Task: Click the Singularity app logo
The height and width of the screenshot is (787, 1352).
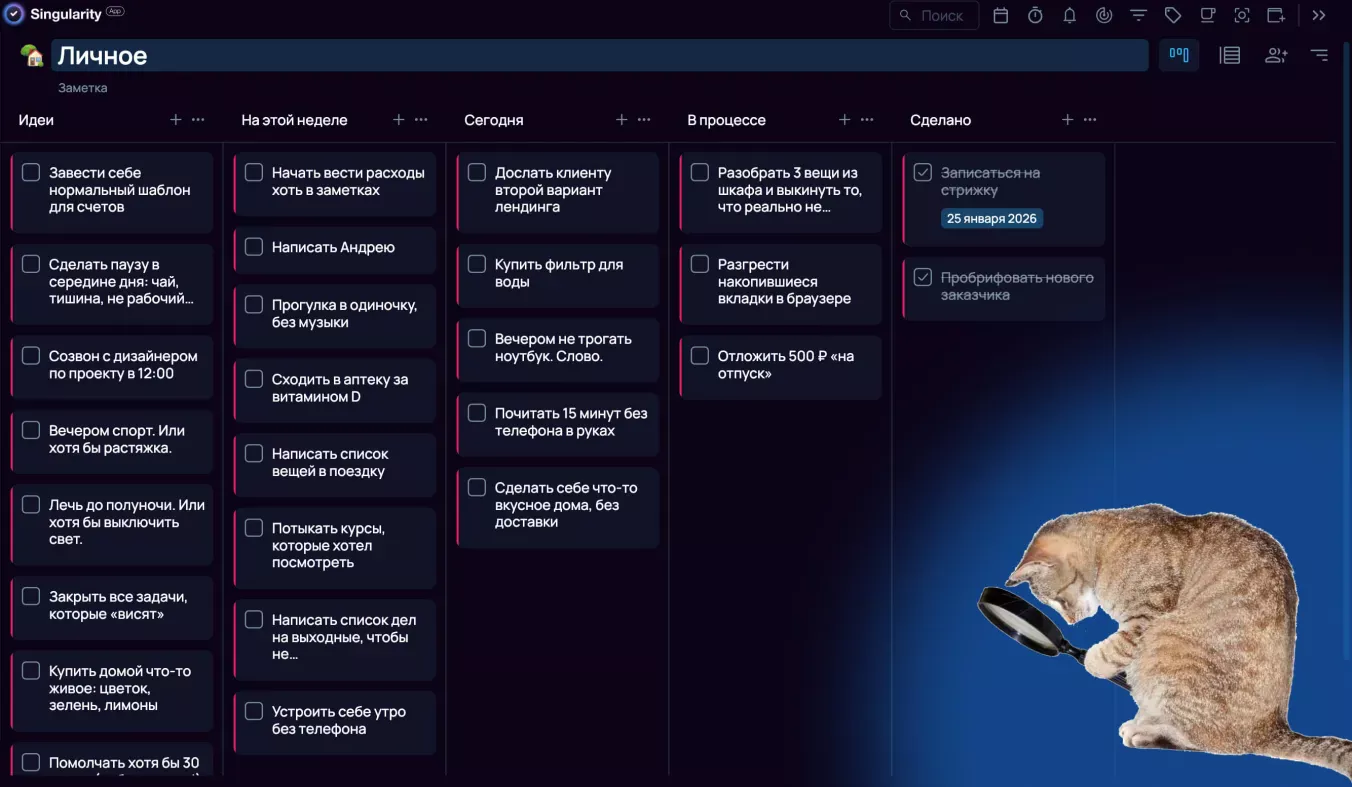Action: (x=14, y=15)
